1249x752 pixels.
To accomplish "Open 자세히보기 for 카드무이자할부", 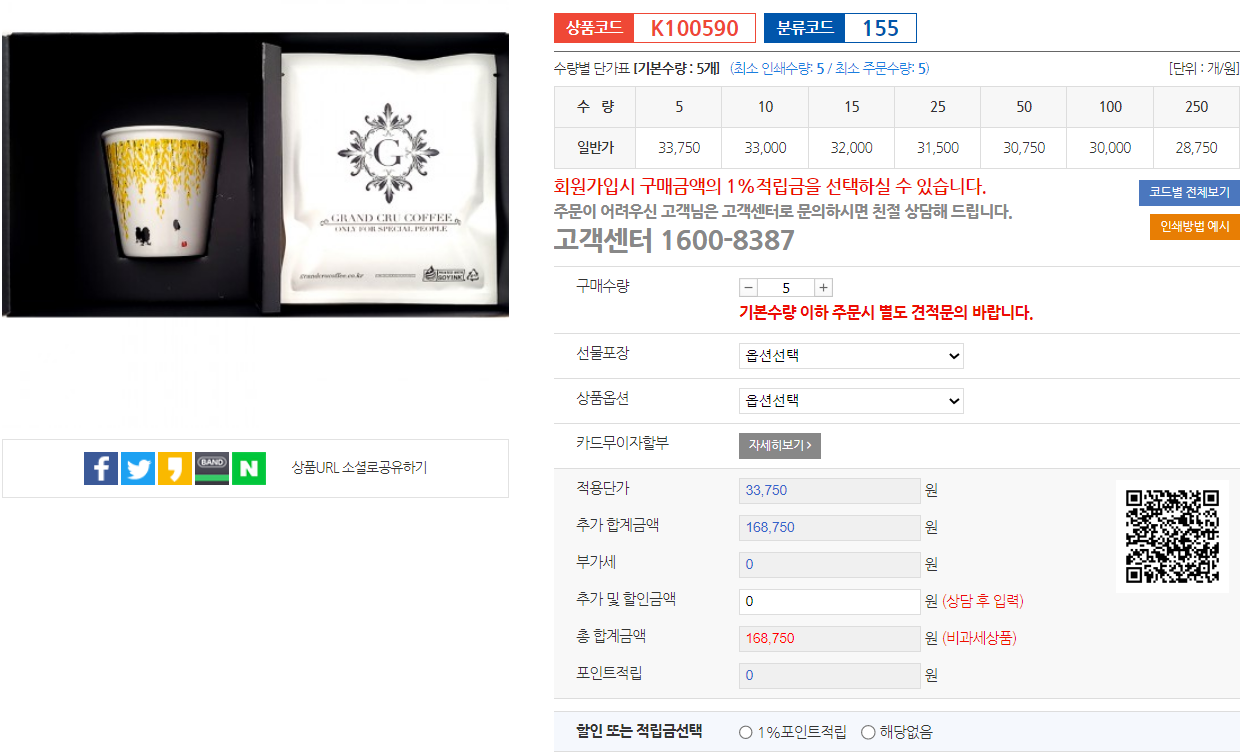I will (780, 446).
